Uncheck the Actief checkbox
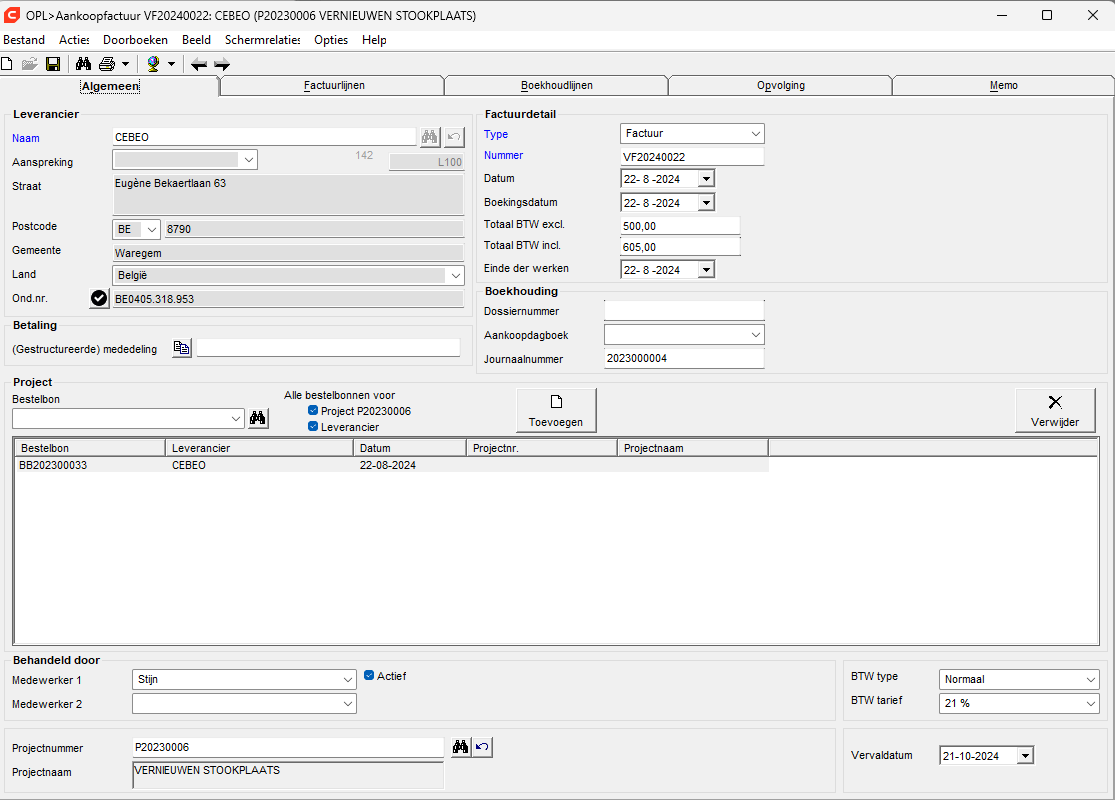Viewport: 1115px width, 800px height. (x=369, y=676)
